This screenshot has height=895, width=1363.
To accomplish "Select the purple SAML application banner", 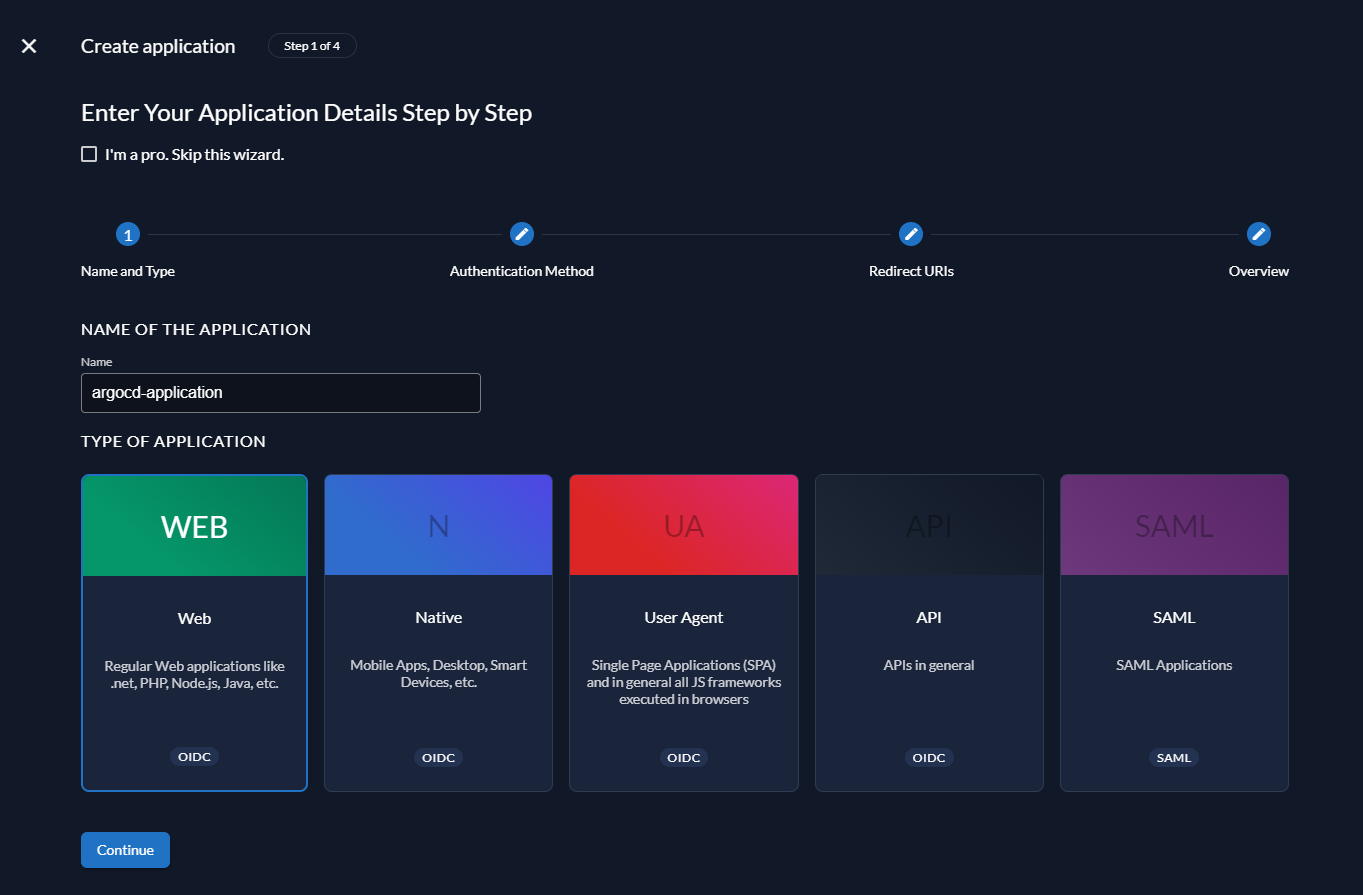I will coord(1174,526).
